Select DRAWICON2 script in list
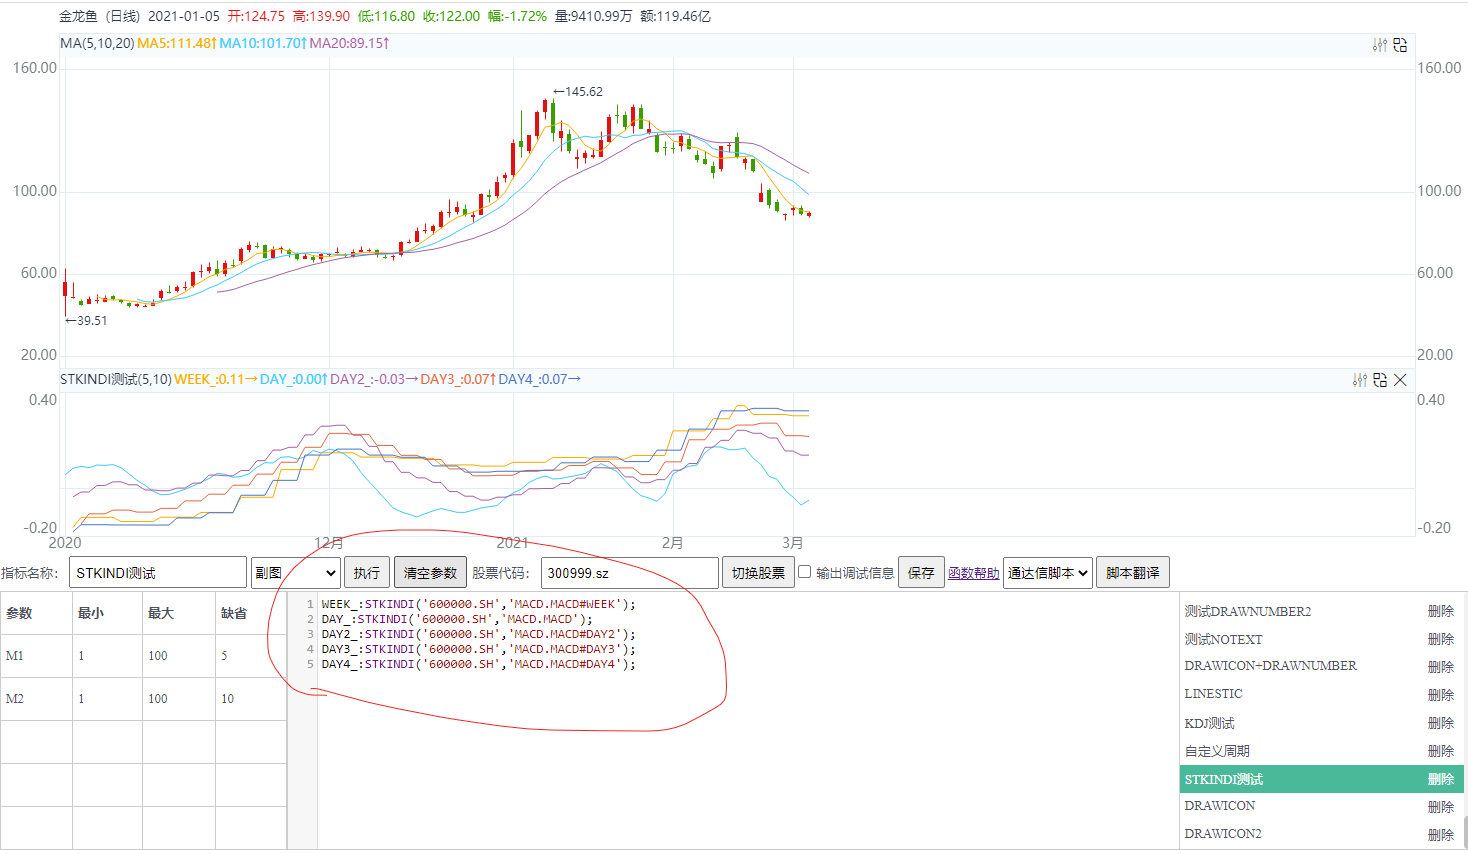1468x854 pixels. (x=1223, y=834)
